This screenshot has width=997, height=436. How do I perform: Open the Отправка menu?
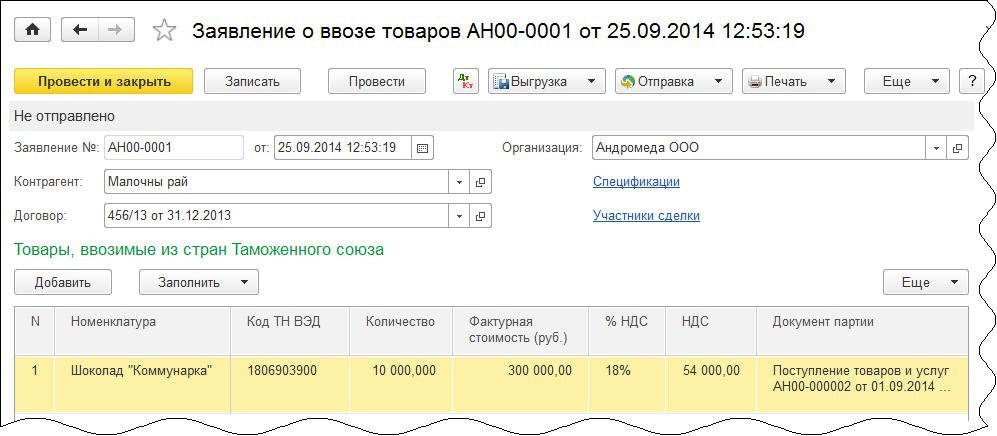(673, 82)
